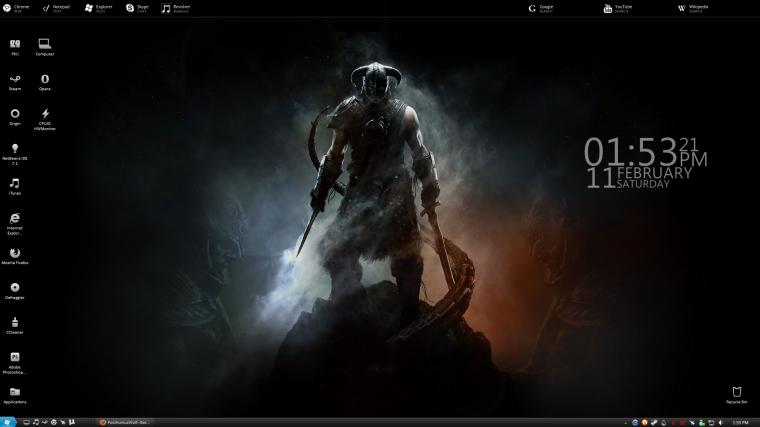Open the first desktop icon beside Computer
Screen dimensions: 760x427
pyautogui.click(x=15, y=47)
